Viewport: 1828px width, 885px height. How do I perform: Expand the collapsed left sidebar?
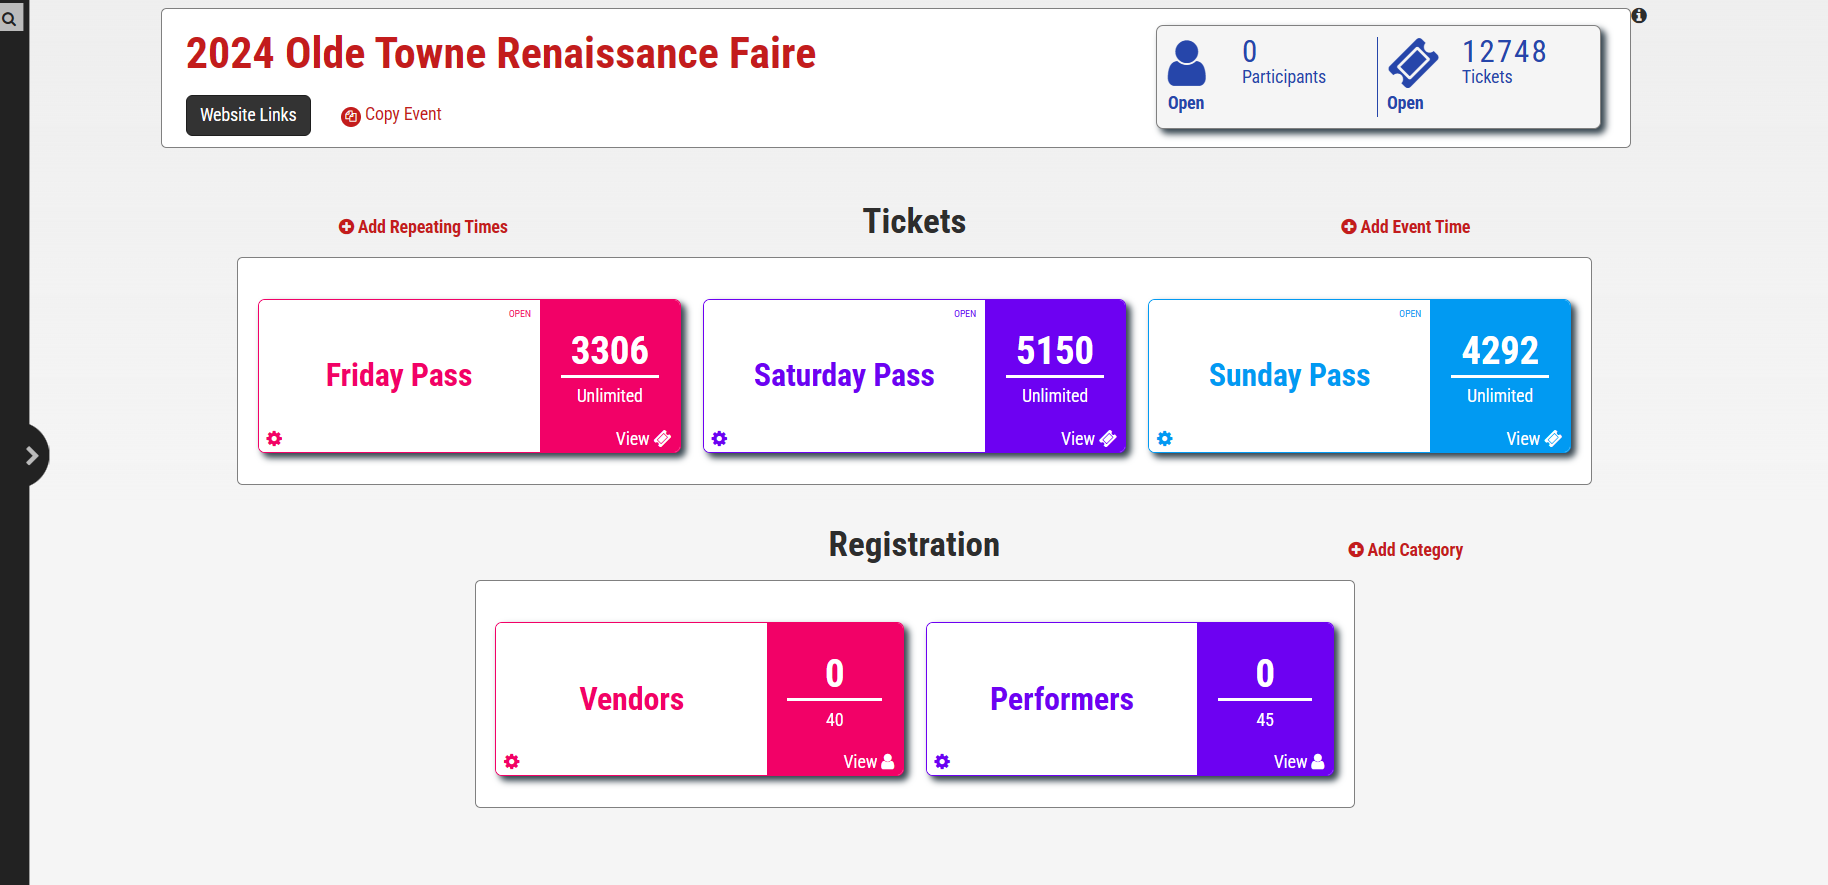30,455
